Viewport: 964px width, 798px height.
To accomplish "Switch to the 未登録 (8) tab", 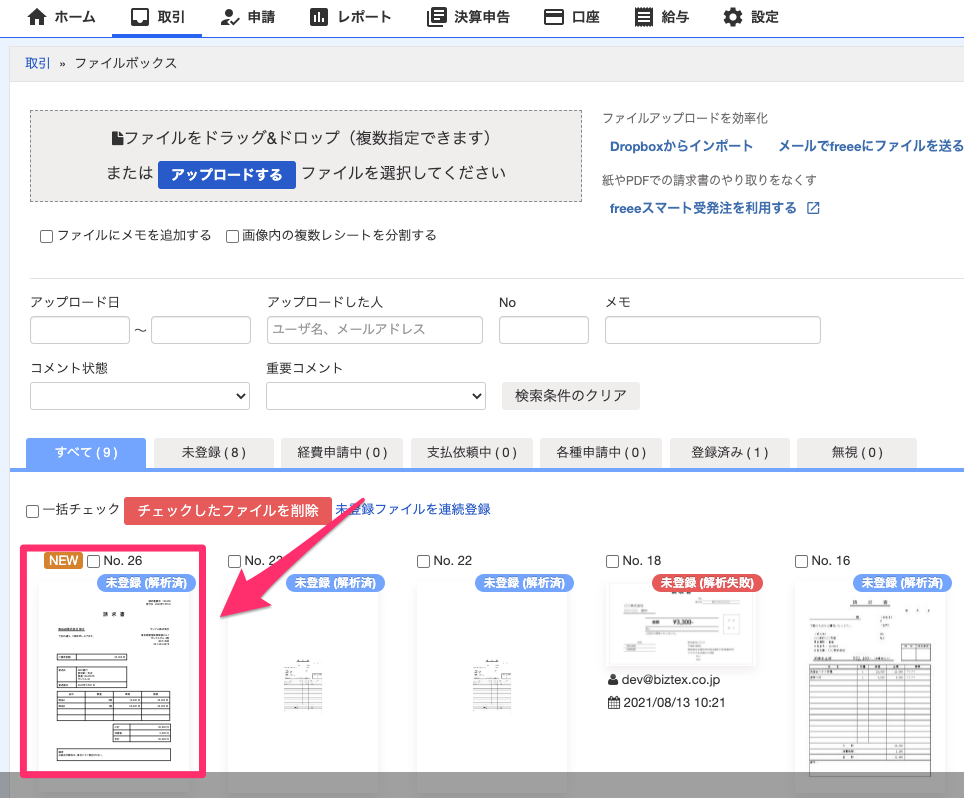I will pos(213,452).
